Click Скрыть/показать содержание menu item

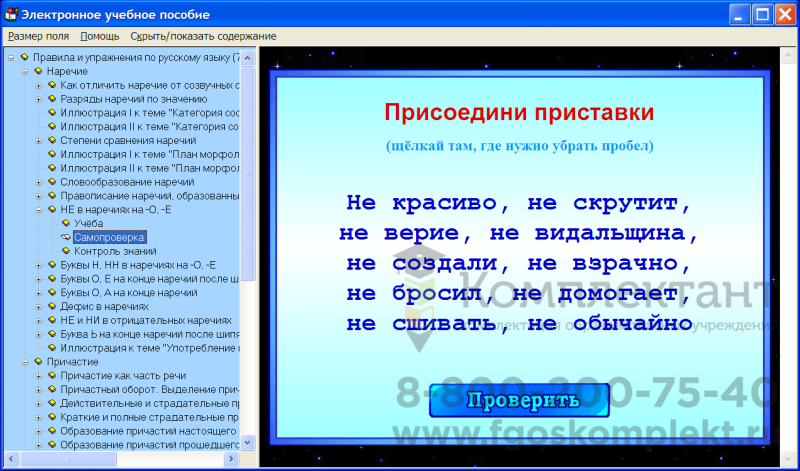203,36
